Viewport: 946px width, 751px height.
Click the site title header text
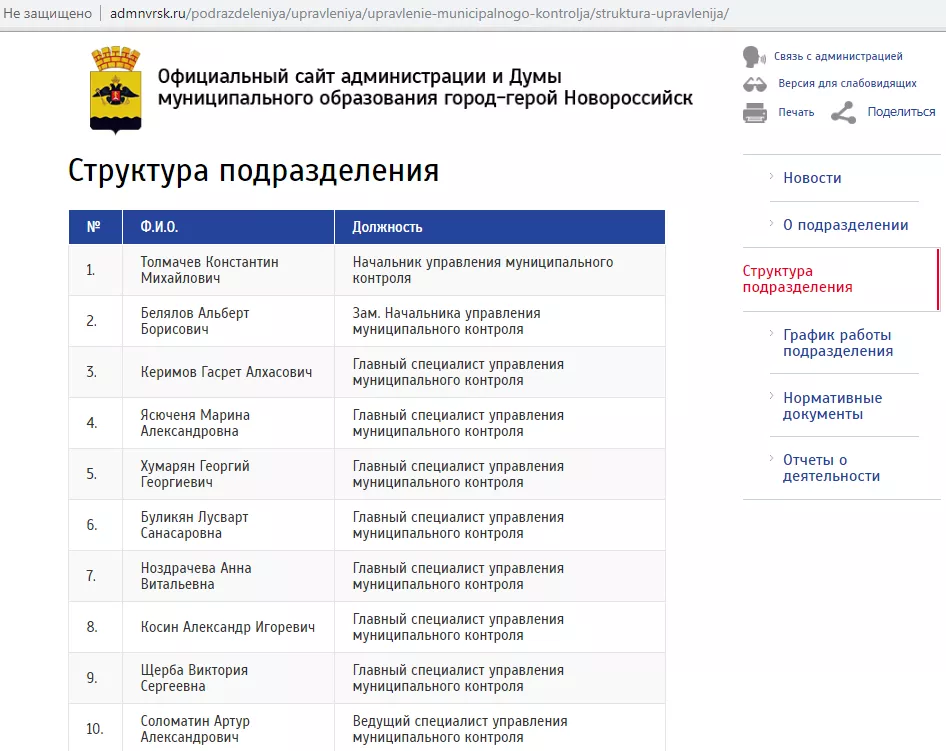click(424, 88)
